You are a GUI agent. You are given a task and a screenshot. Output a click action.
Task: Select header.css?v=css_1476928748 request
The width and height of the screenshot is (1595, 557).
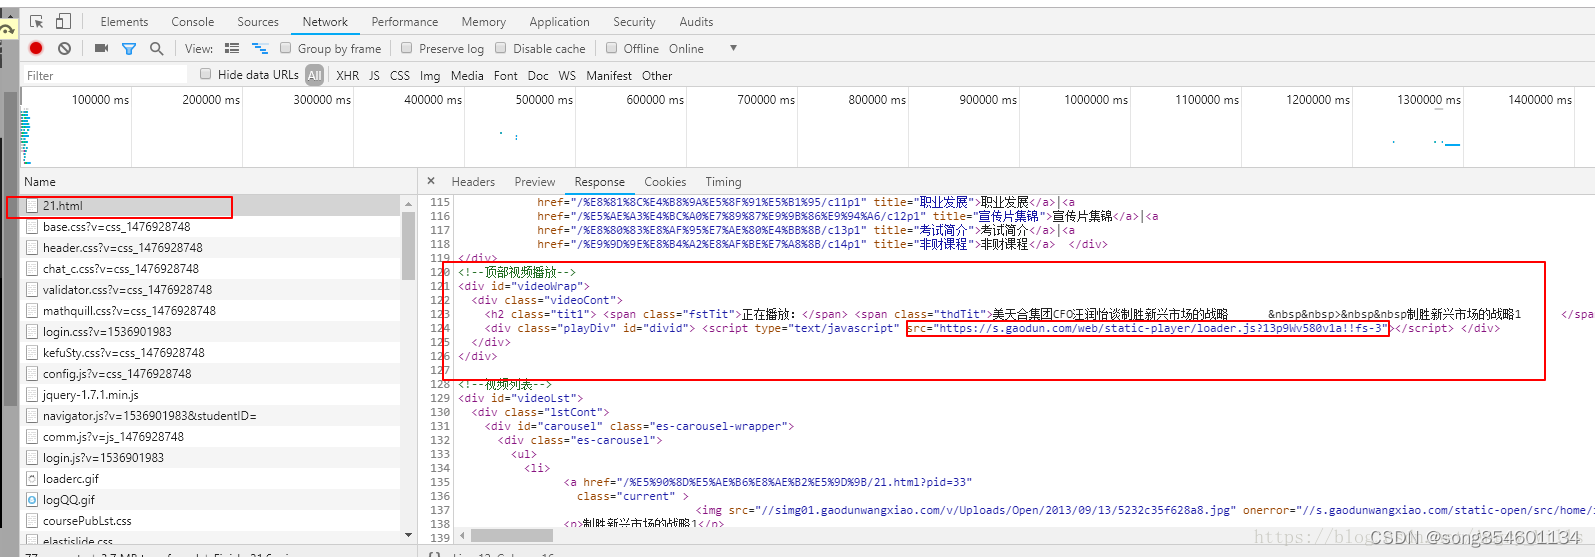click(210, 247)
